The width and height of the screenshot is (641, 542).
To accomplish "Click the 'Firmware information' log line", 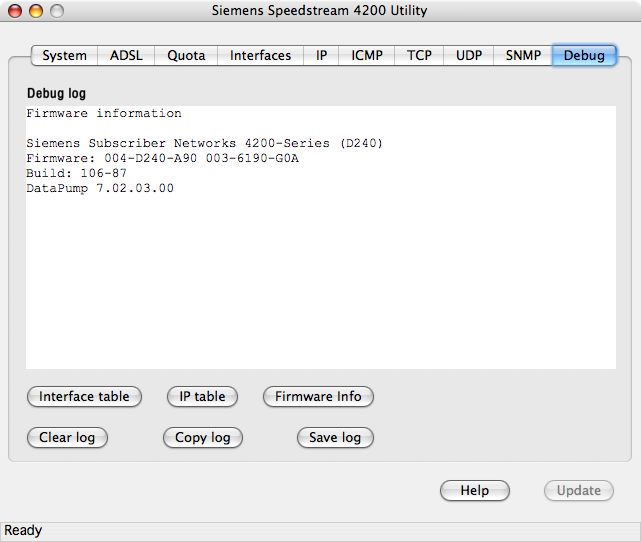I will 104,113.
